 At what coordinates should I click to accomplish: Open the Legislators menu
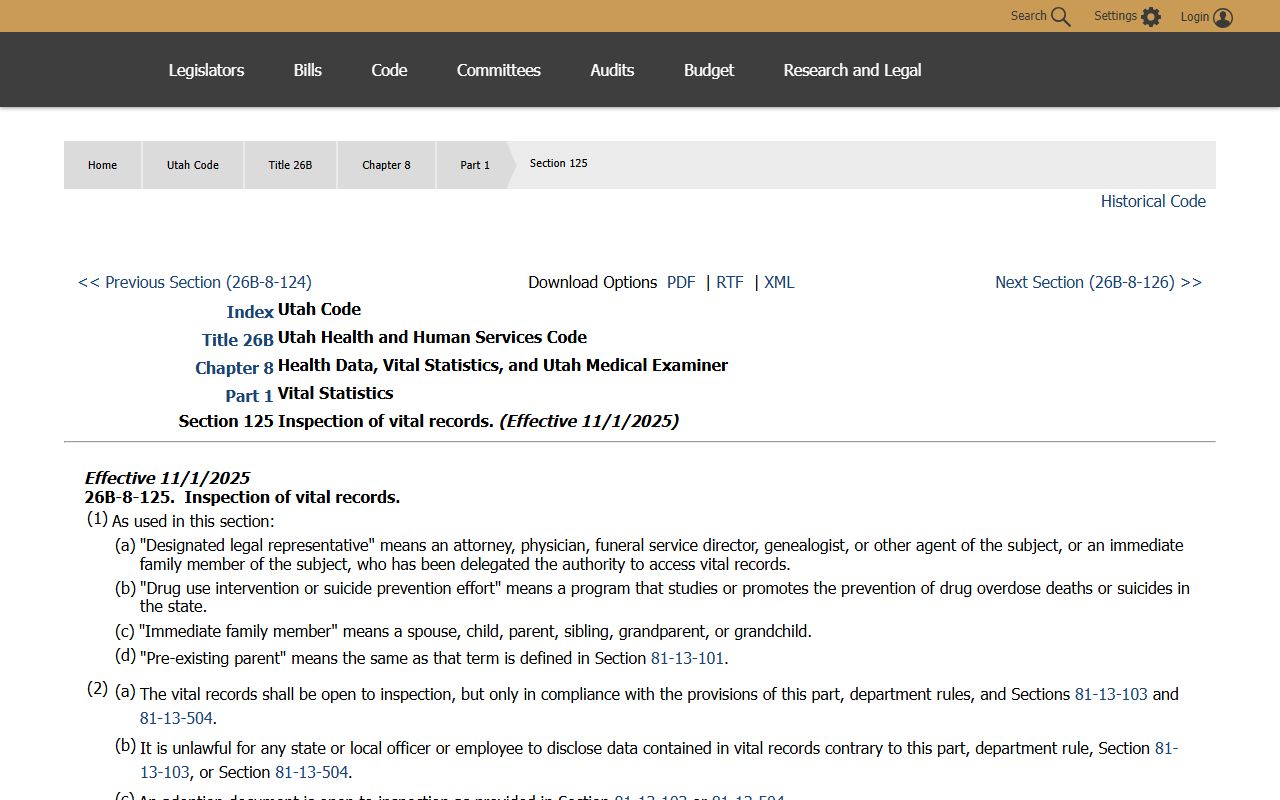pyautogui.click(x=206, y=70)
